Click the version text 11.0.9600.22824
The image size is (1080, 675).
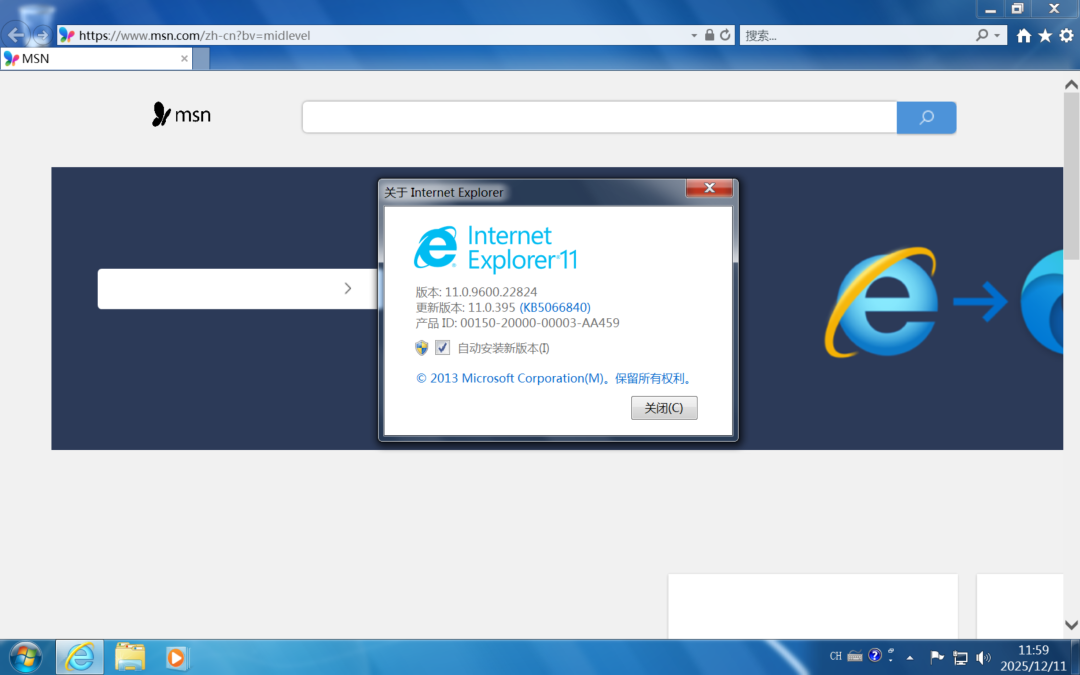pyautogui.click(x=490, y=292)
